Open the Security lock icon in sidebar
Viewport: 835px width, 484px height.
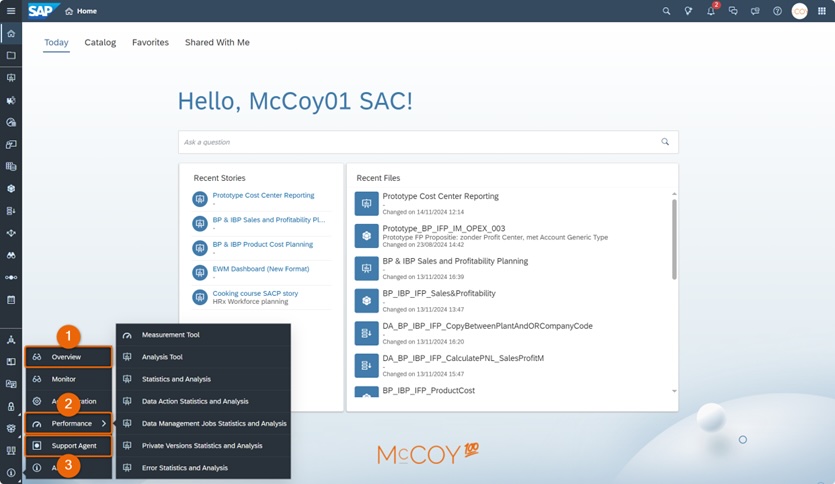click(x=11, y=406)
